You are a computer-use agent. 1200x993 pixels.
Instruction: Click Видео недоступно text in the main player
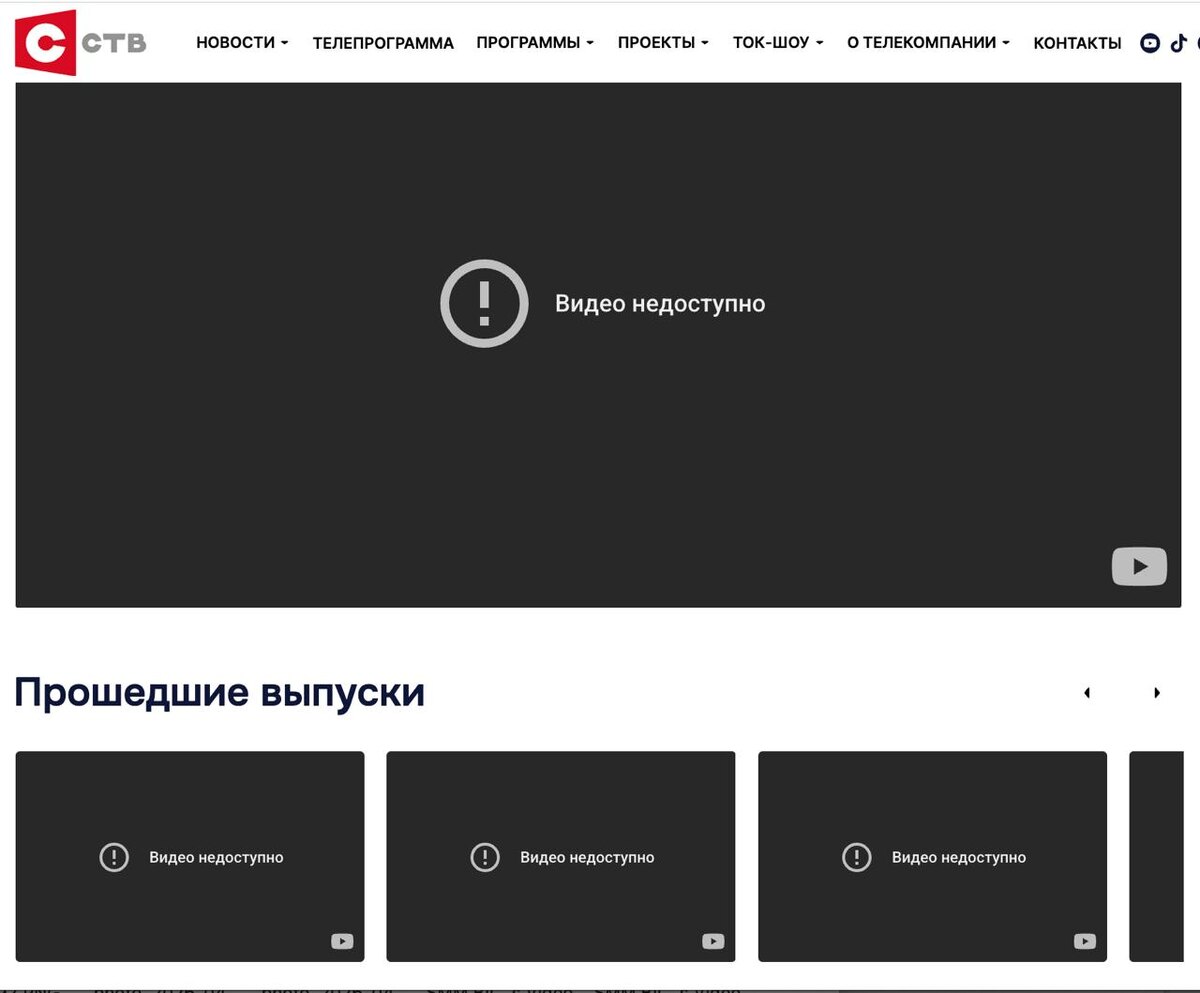tap(660, 303)
